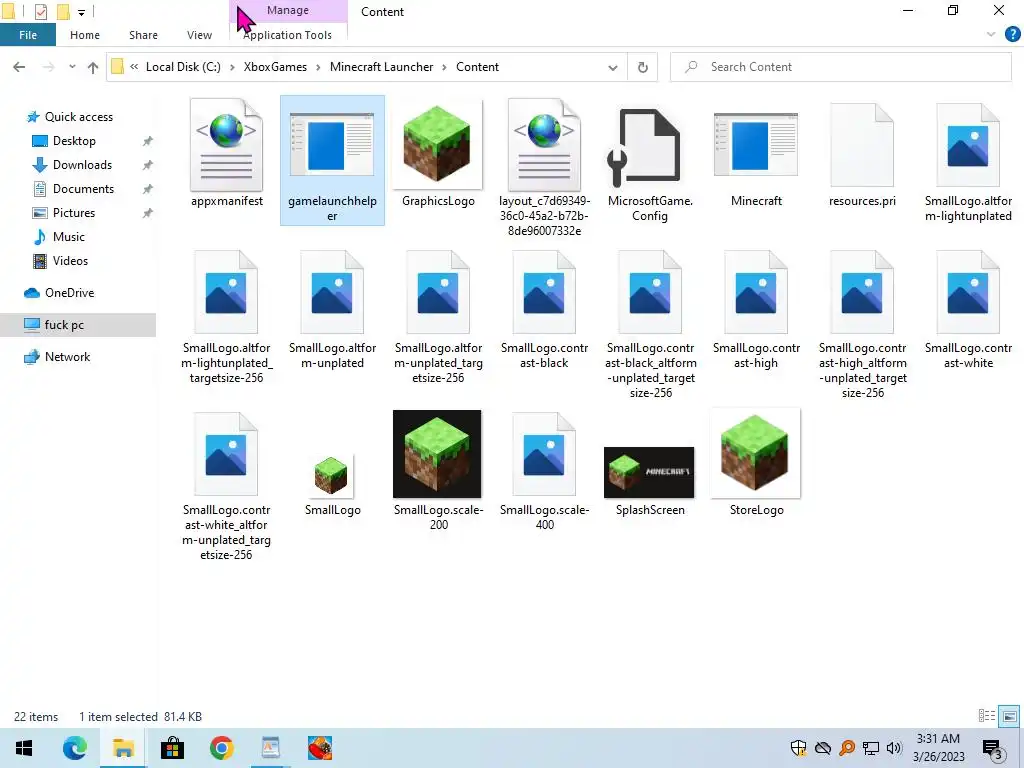Open the Application Tools tab

[287, 35]
